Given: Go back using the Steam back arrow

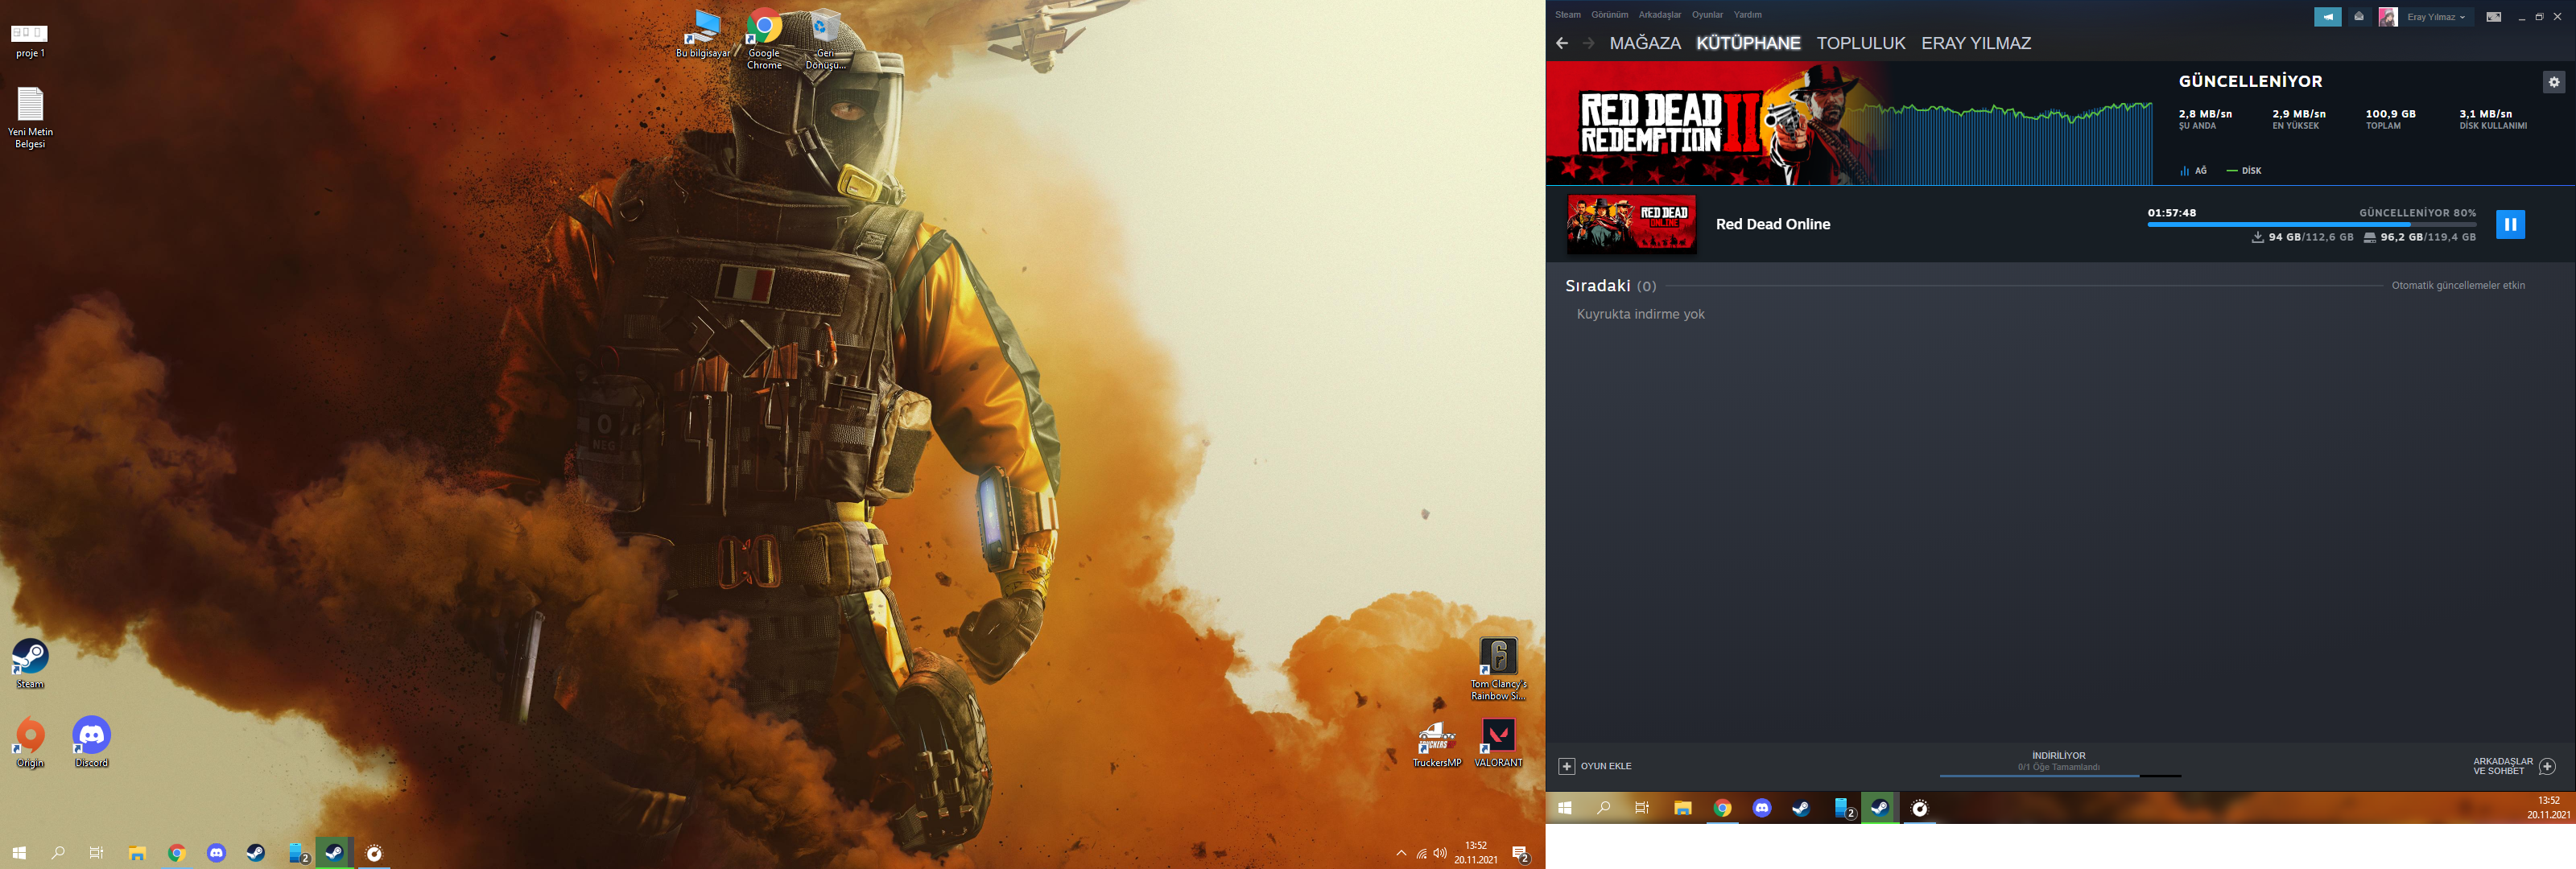Looking at the screenshot, I should click(1562, 43).
